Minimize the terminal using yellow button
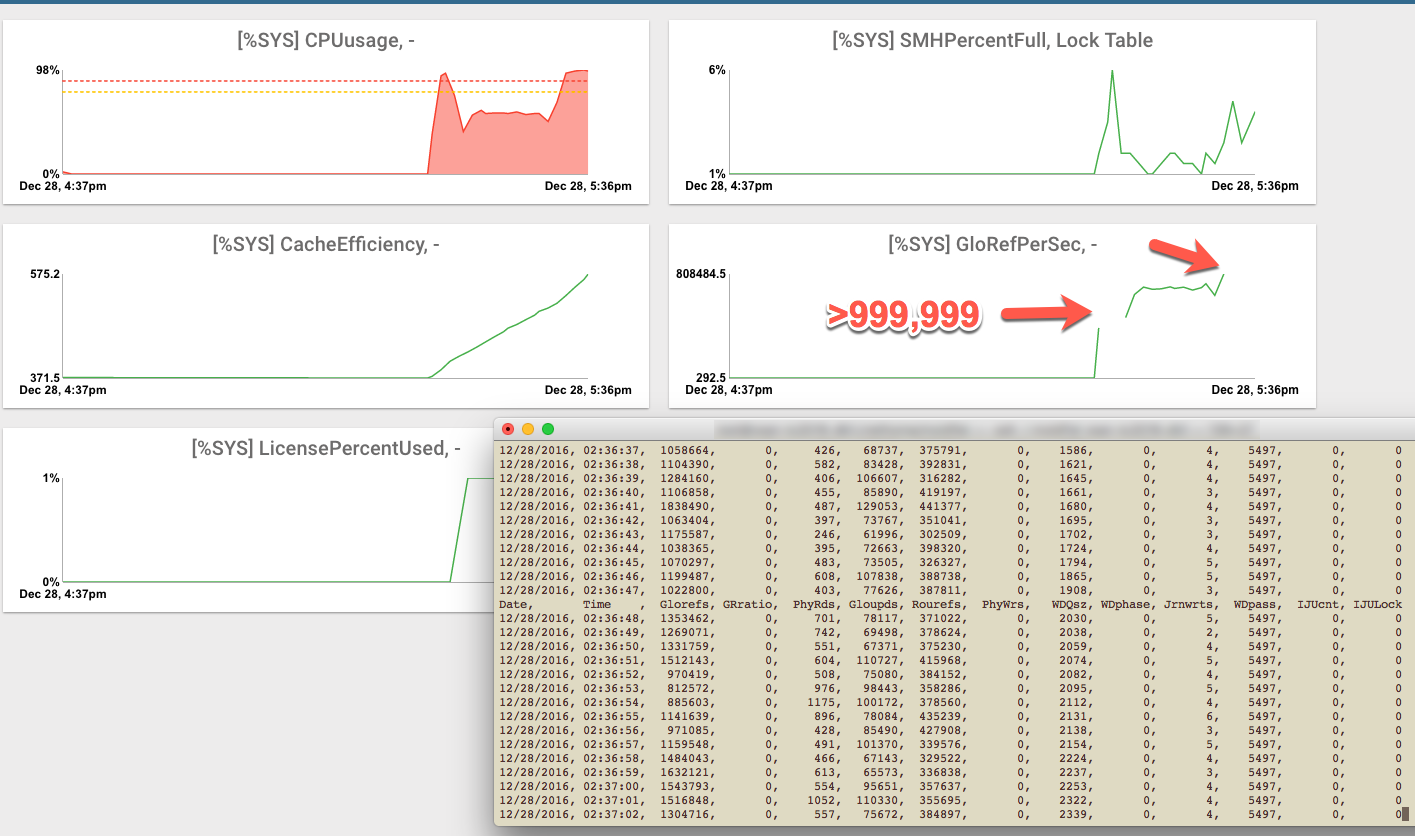 pos(528,429)
